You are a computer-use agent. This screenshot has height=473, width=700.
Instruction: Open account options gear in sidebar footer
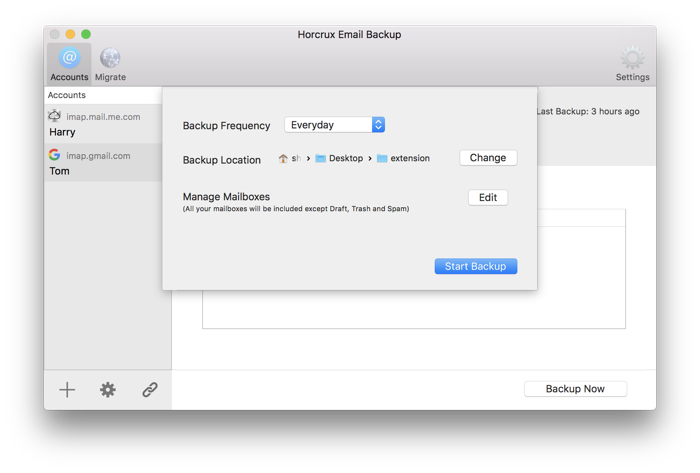[108, 390]
